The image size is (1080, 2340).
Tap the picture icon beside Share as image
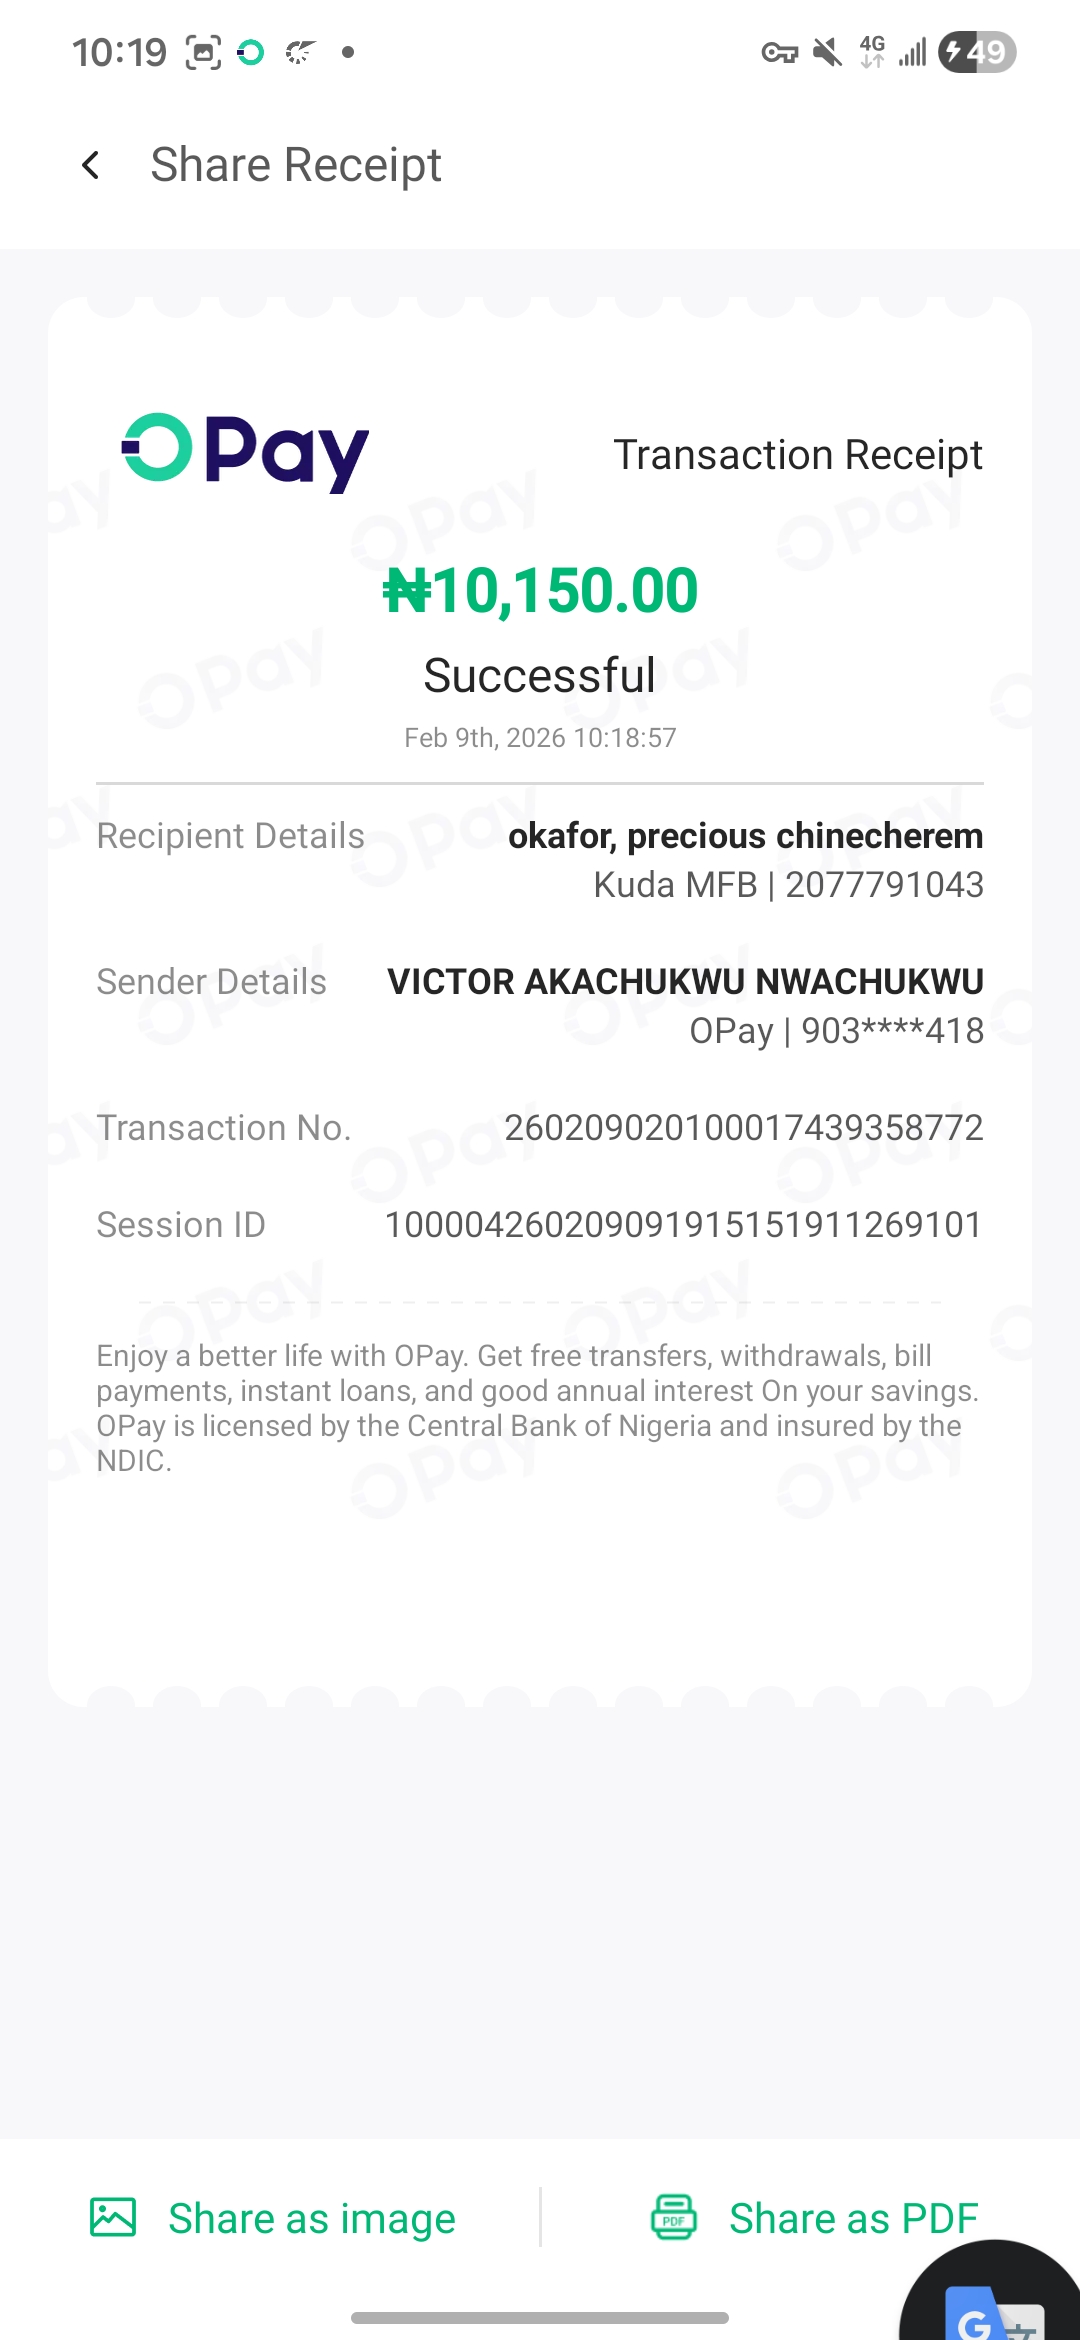pos(113,2217)
